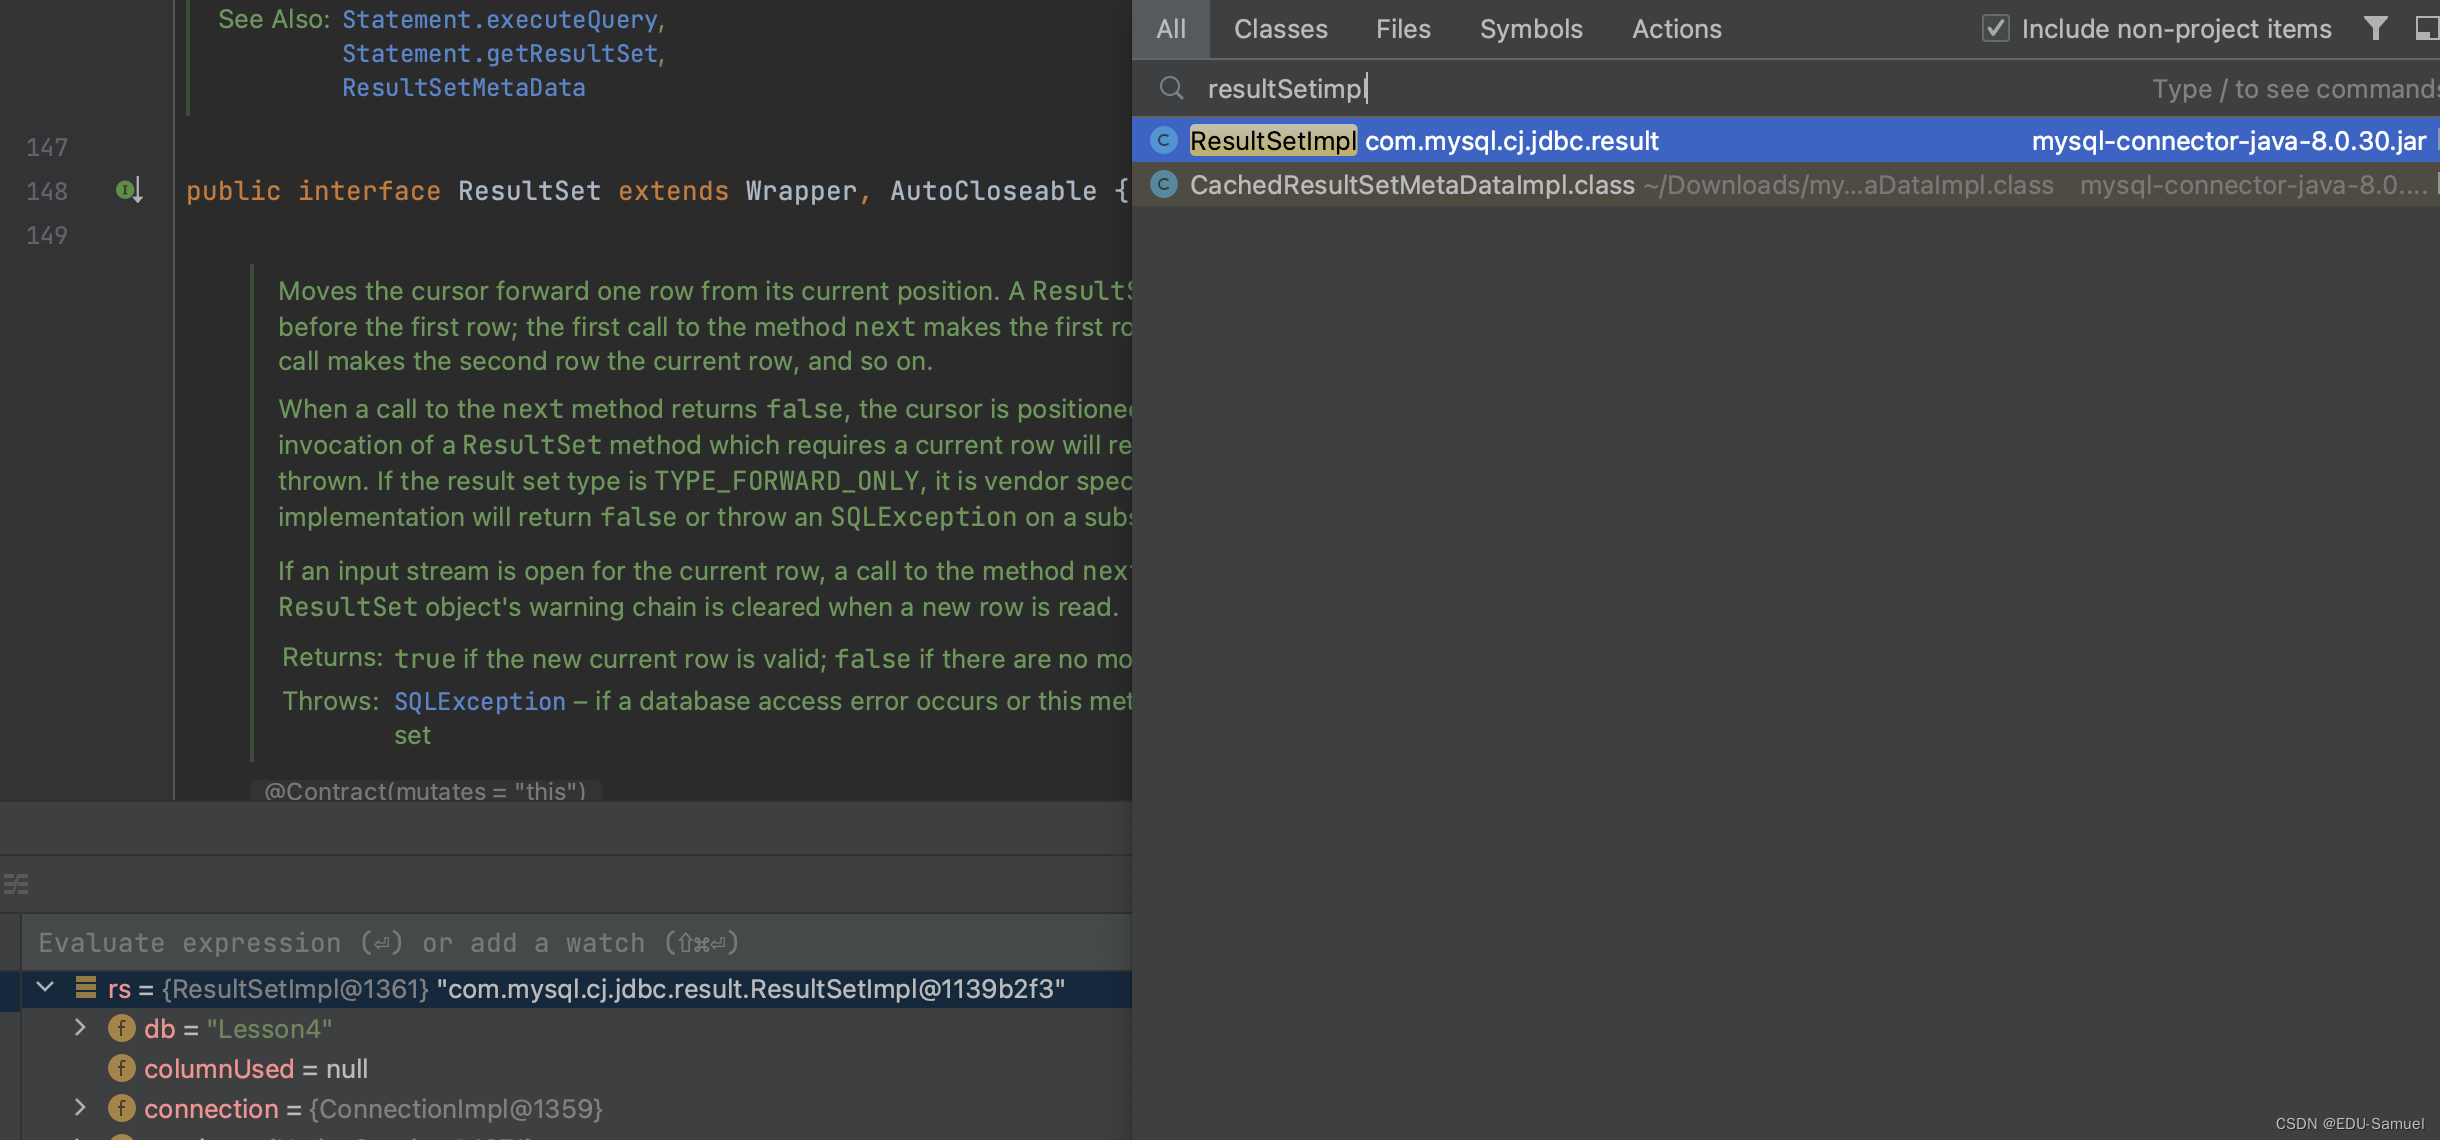The image size is (2440, 1140).
Task: Click field icon beside db variable
Action: tap(122, 1028)
